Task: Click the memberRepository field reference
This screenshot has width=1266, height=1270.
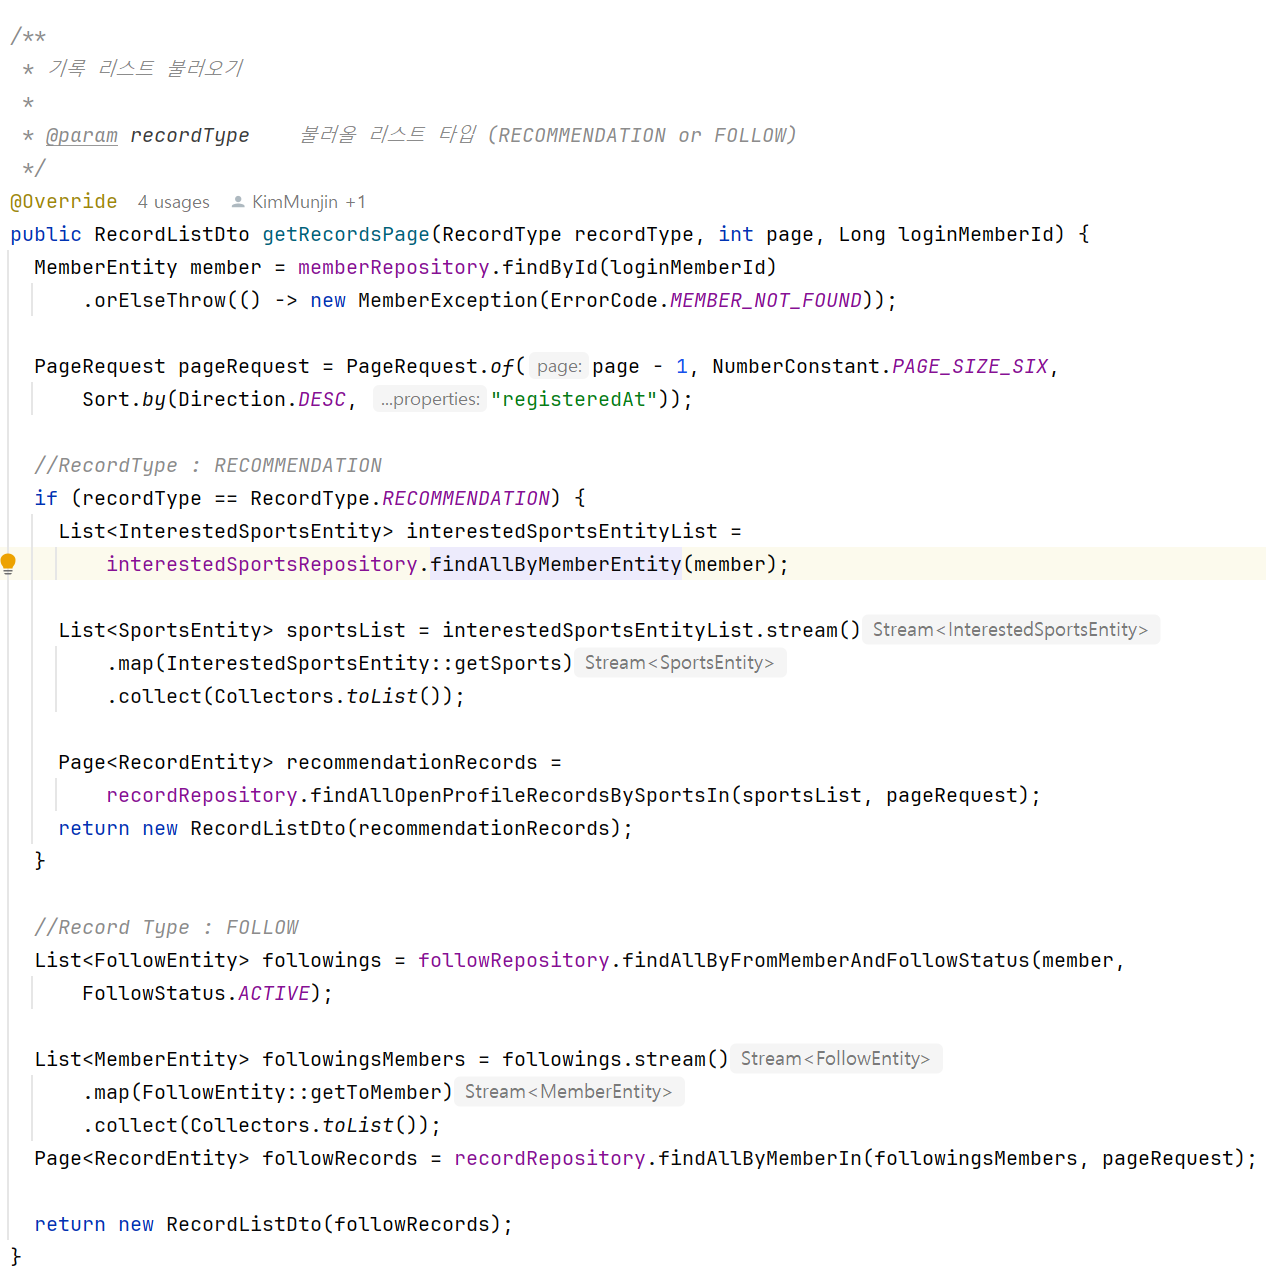Action: [x=394, y=267]
